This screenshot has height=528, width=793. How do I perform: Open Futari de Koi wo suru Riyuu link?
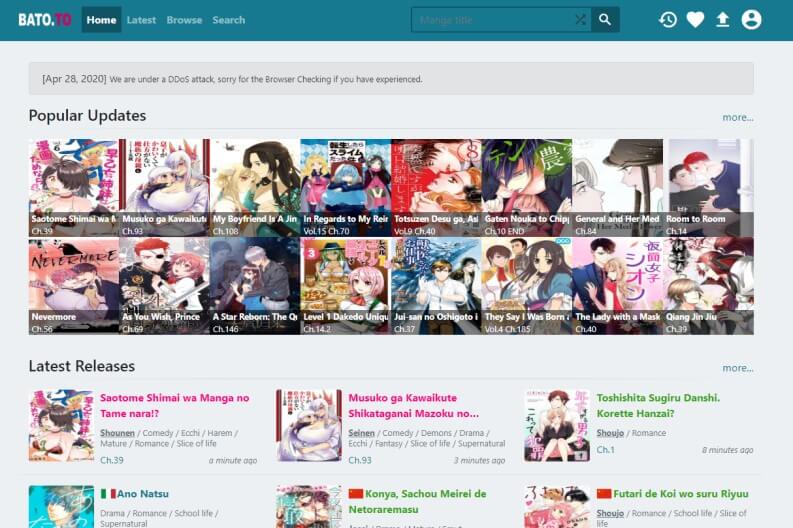point(681,494)
